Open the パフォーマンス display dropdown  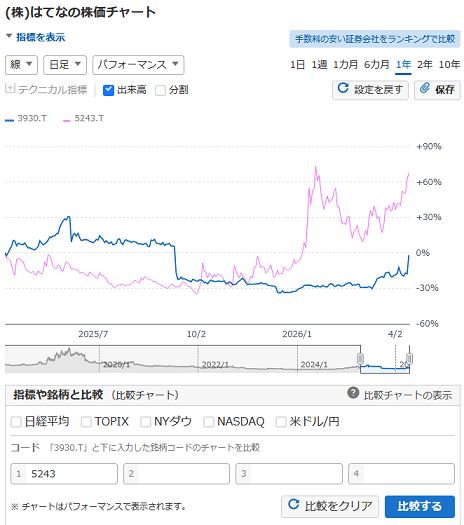click(x=138, y=65)
